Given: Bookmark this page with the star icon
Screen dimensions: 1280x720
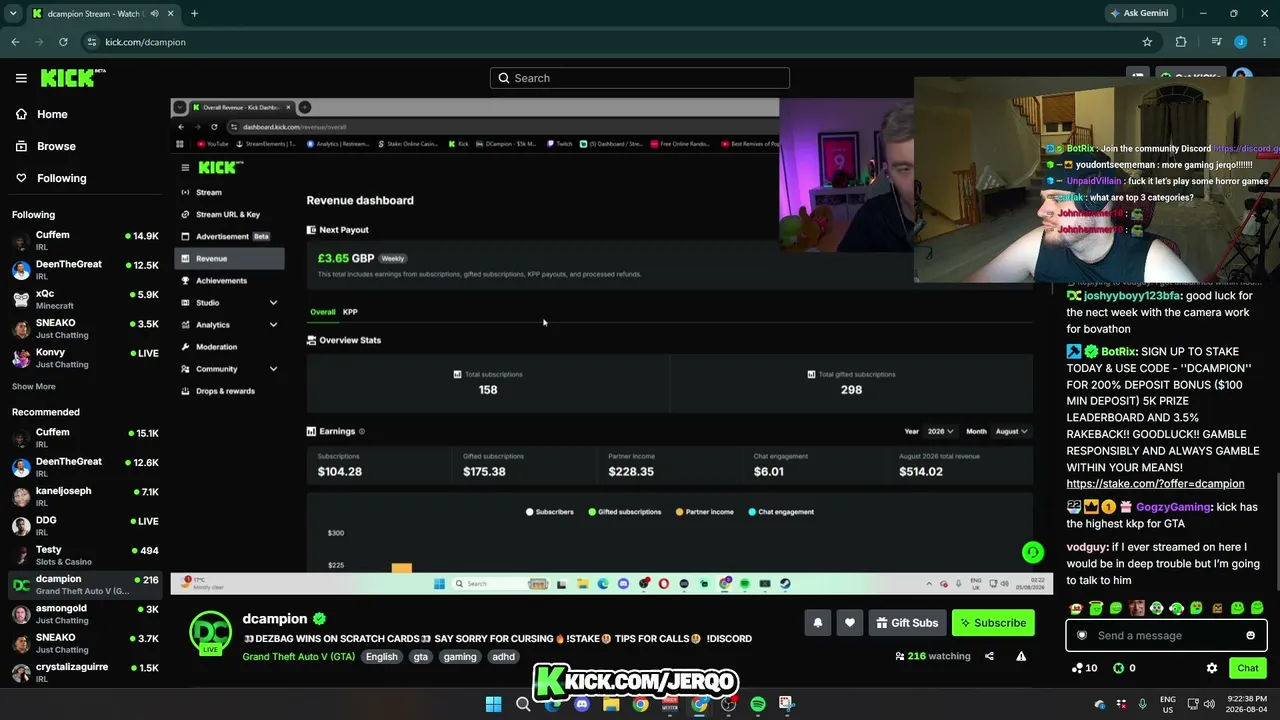Looking at the screenshot, I should [1147, 42].
